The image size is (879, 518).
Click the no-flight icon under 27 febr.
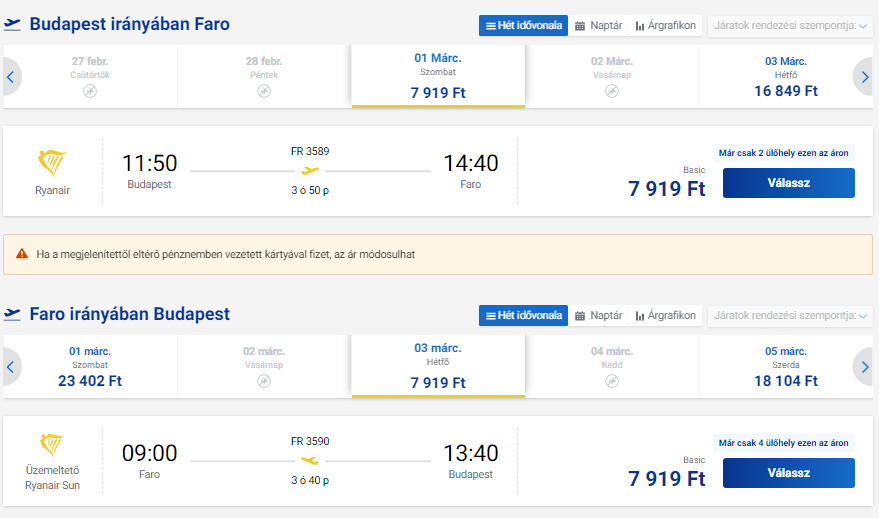[x=90, y=91]
